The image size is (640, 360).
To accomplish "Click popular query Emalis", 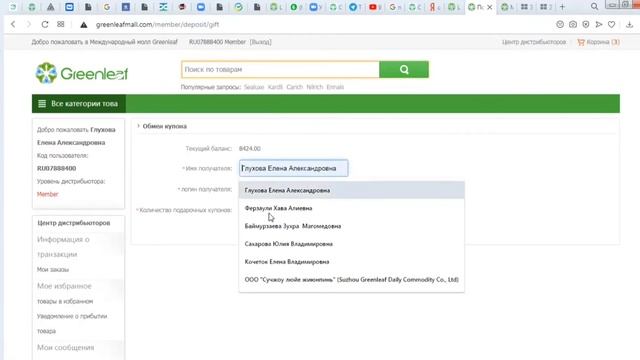I will (335, 87).
